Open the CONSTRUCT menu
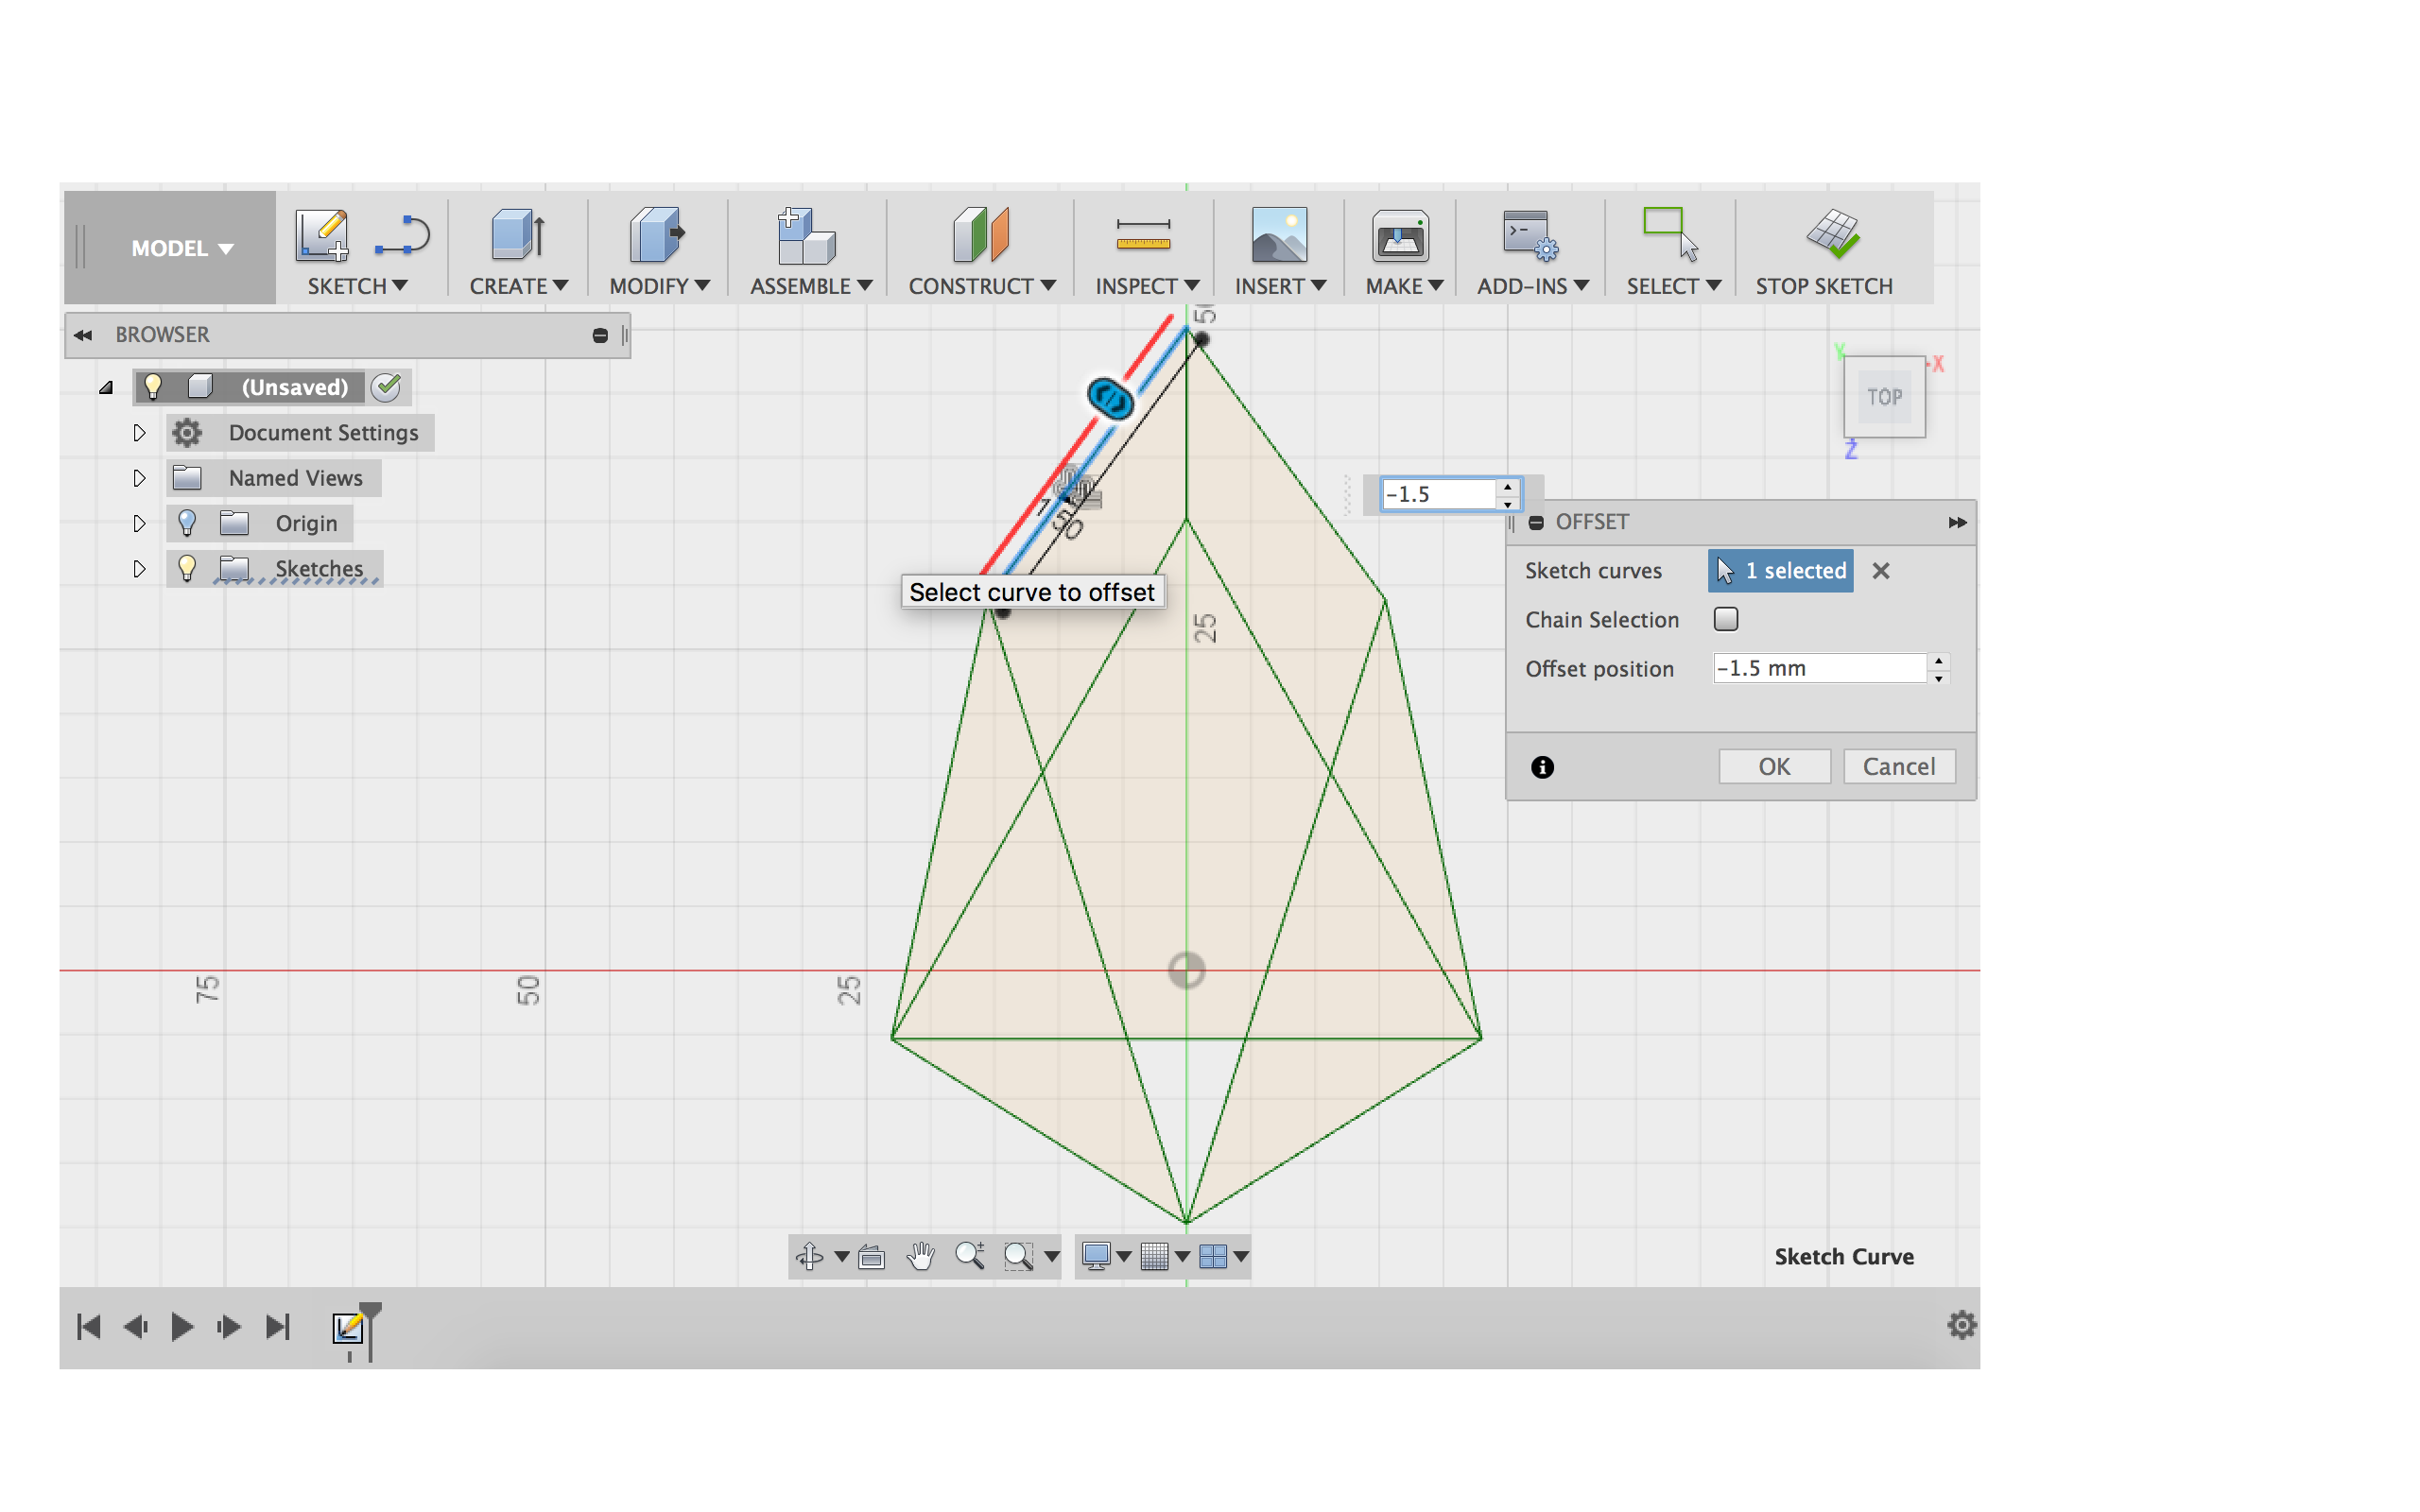The height and width of the screenshot is (1512, 2420). click(x=982, y=286)
